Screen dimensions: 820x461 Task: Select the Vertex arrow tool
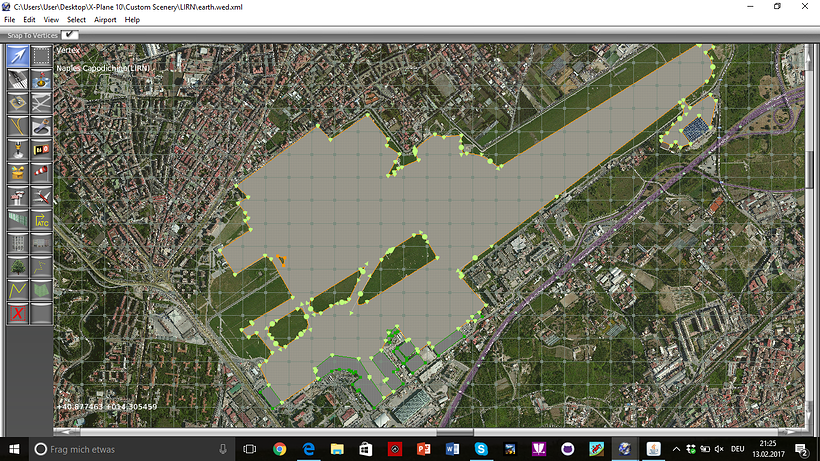[18, 56]
